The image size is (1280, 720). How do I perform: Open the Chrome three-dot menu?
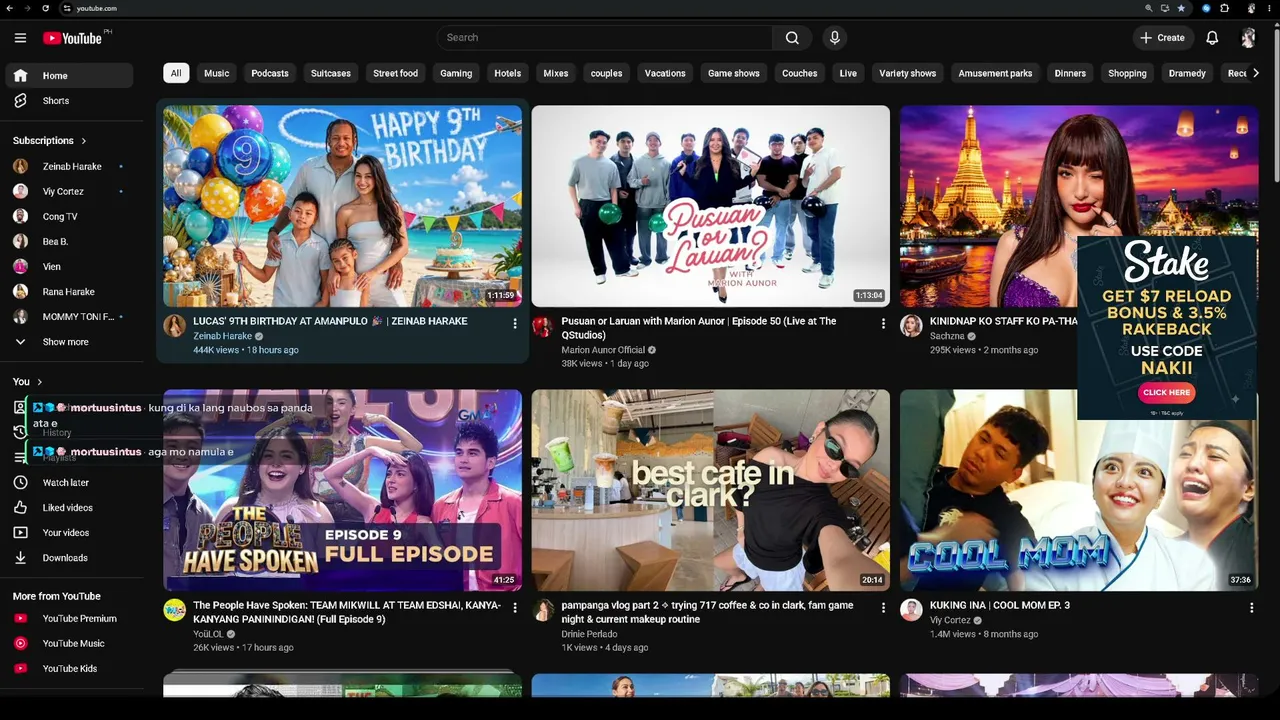pyautogui.click(x=1270, y=8)
